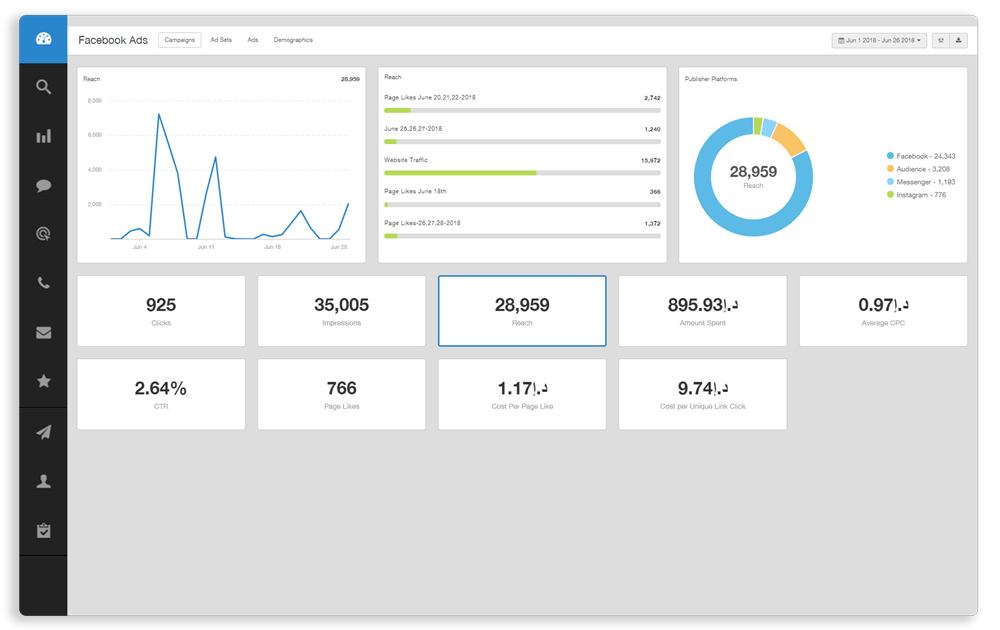This screenshot has height=630, width=1000.
Task: Open the clipboard tasks sidebar icon
Action: coord(43,530)
